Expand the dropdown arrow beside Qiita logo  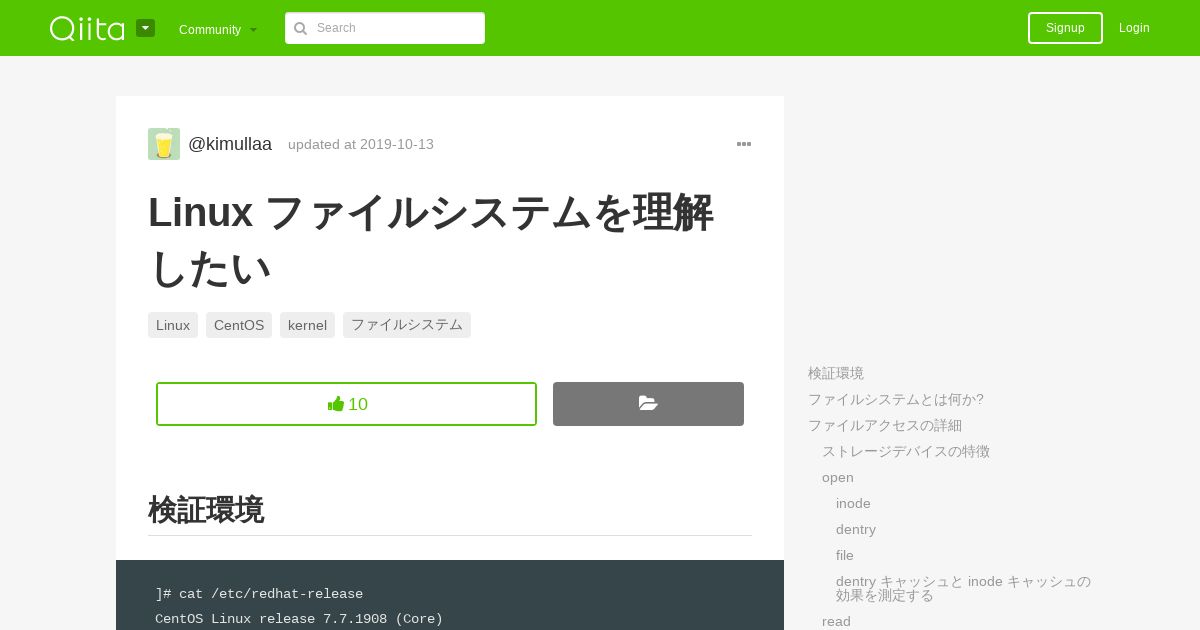click(x=145, y=28)
